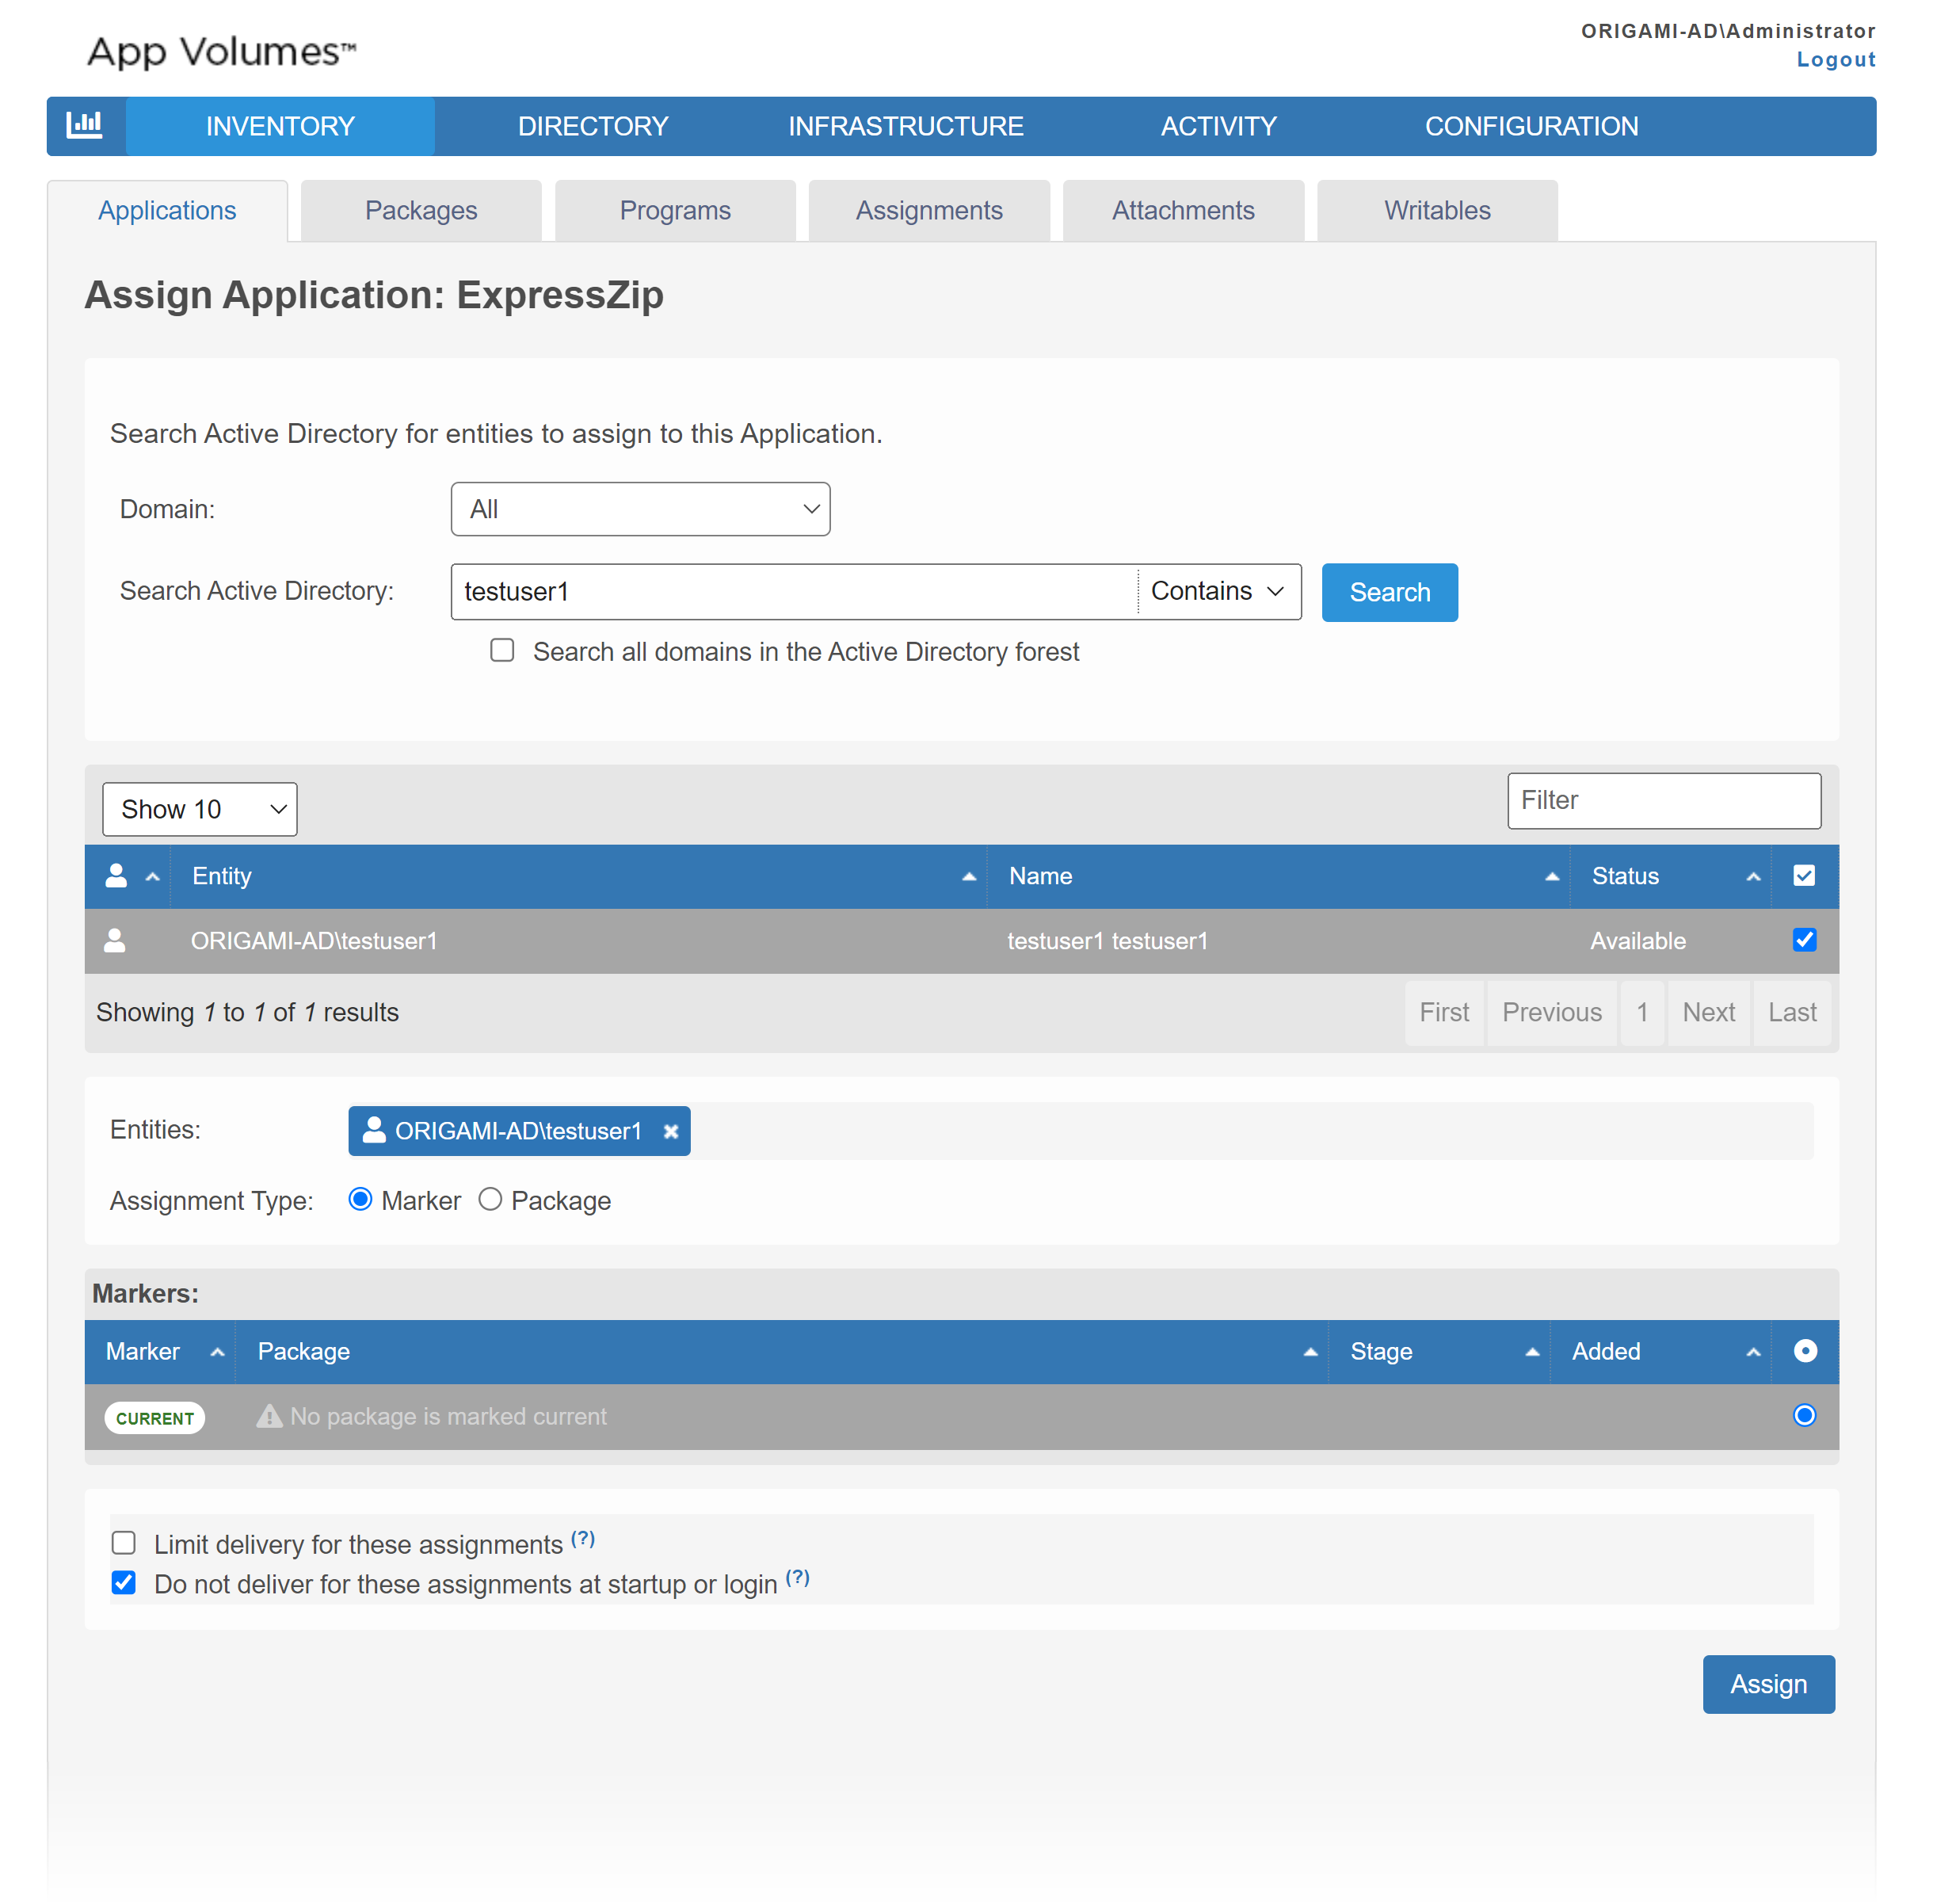
Task: Sort by Package column arrow
Action: tap(1310, 1351)
